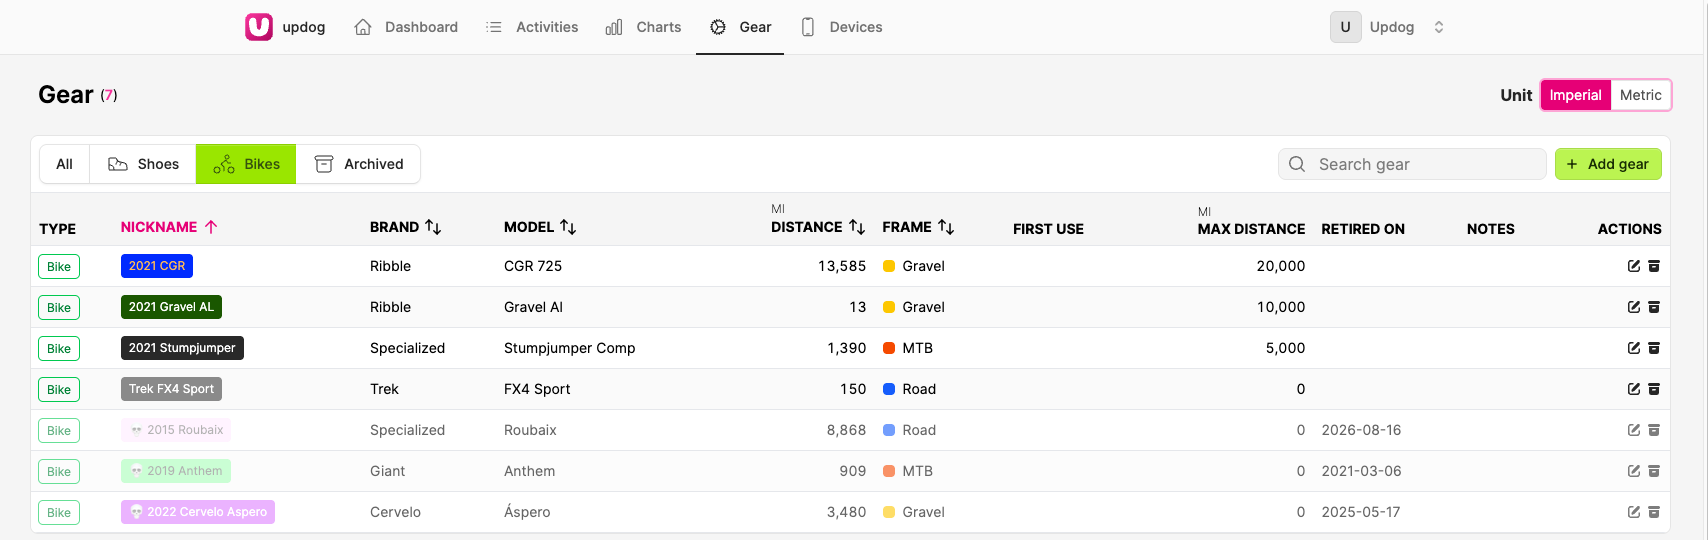The height and width of the screenshot is (540, 1708).
Task: Filter gear by Shoes
Action: click(x=143, y=164)
